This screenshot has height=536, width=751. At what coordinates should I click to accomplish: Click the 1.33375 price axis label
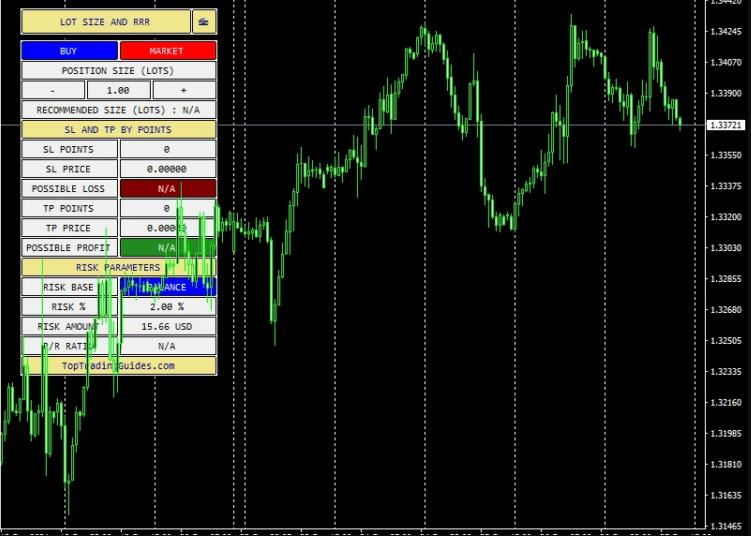click(x=726, y=186)
